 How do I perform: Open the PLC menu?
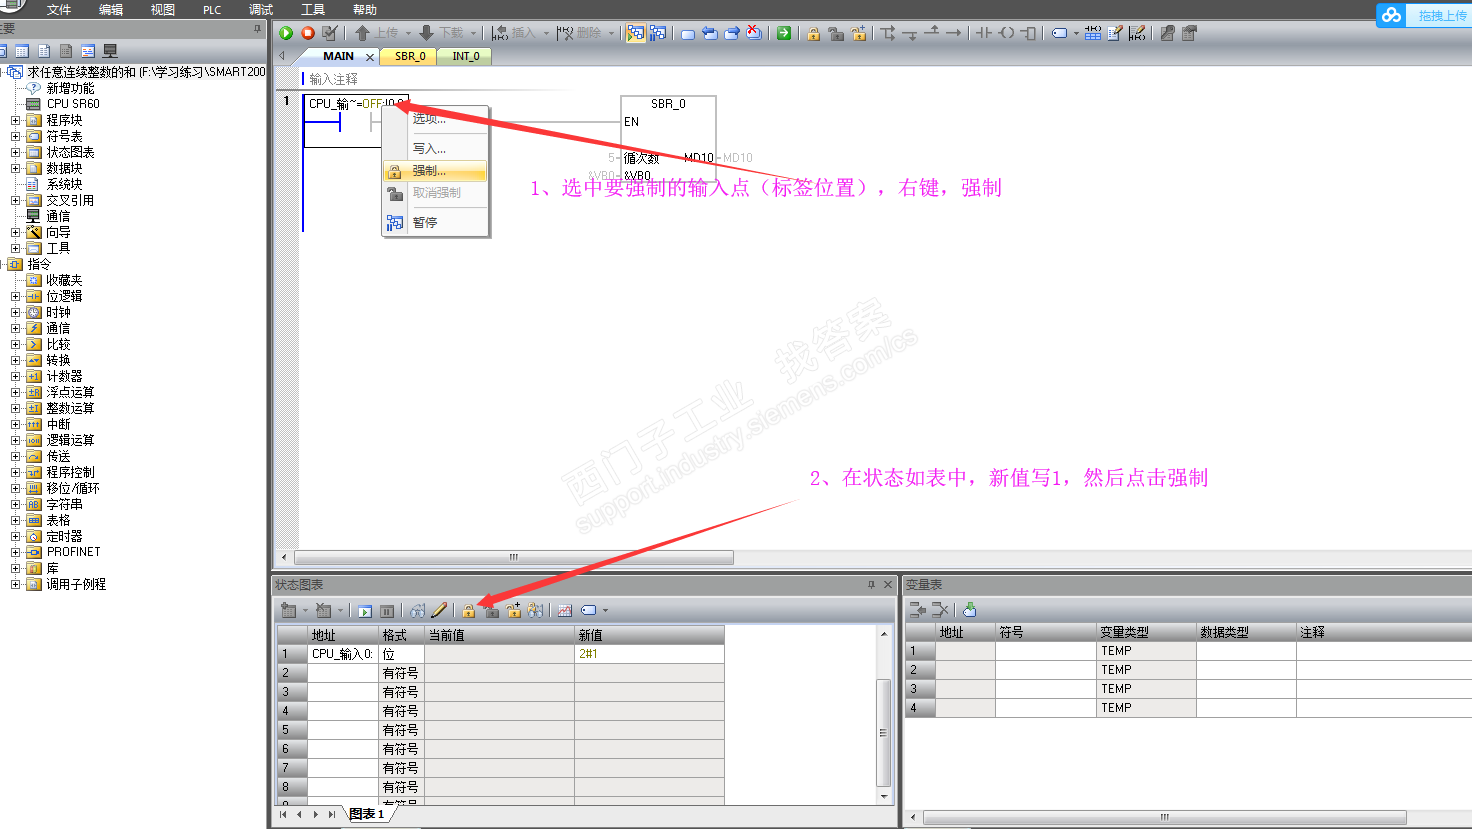pyautogui.click(x=212, y=9)
